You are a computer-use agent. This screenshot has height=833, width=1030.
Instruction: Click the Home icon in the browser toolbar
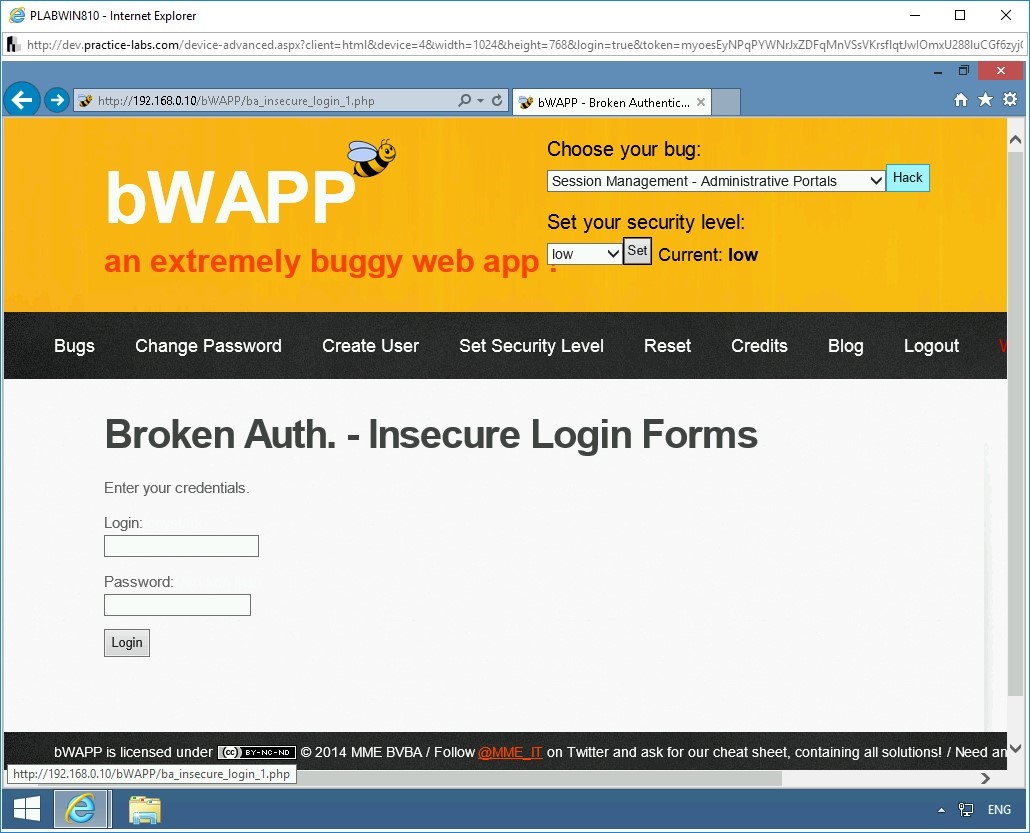click(x=960, y=100)
